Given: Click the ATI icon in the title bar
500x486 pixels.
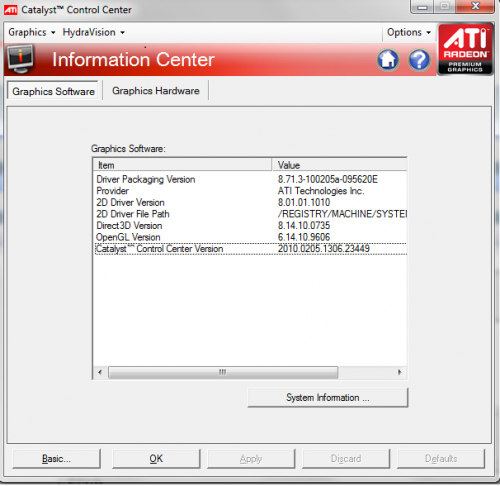Looking at the screenshot, I should point(10,10).
